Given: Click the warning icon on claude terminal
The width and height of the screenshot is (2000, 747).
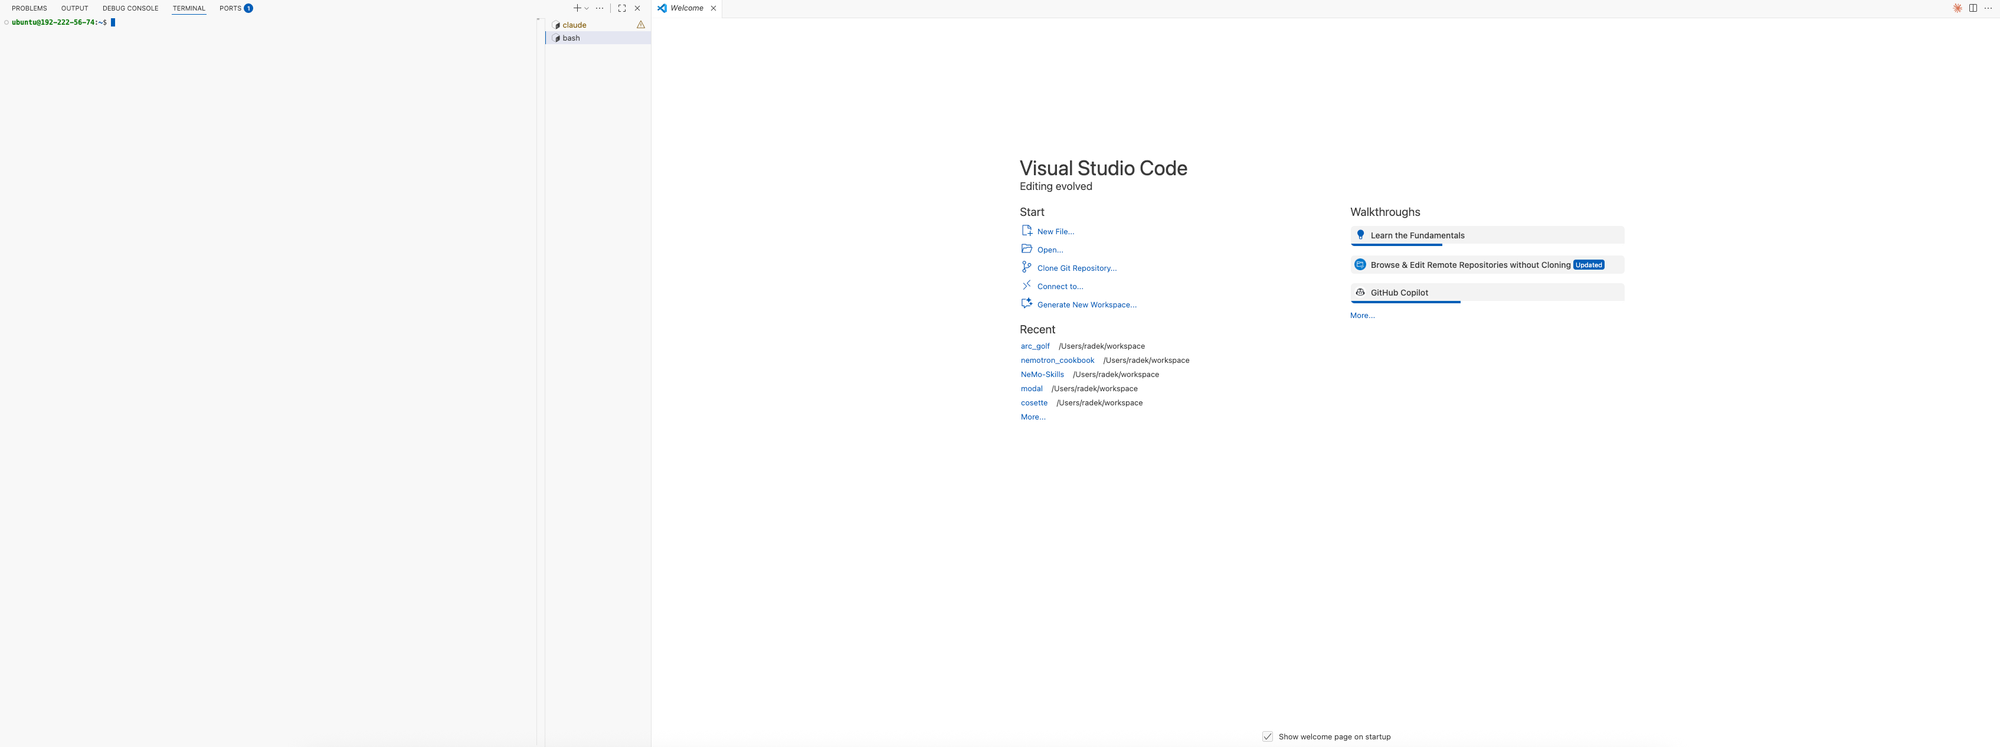Looking at the screenshot, I should point(641,25).
